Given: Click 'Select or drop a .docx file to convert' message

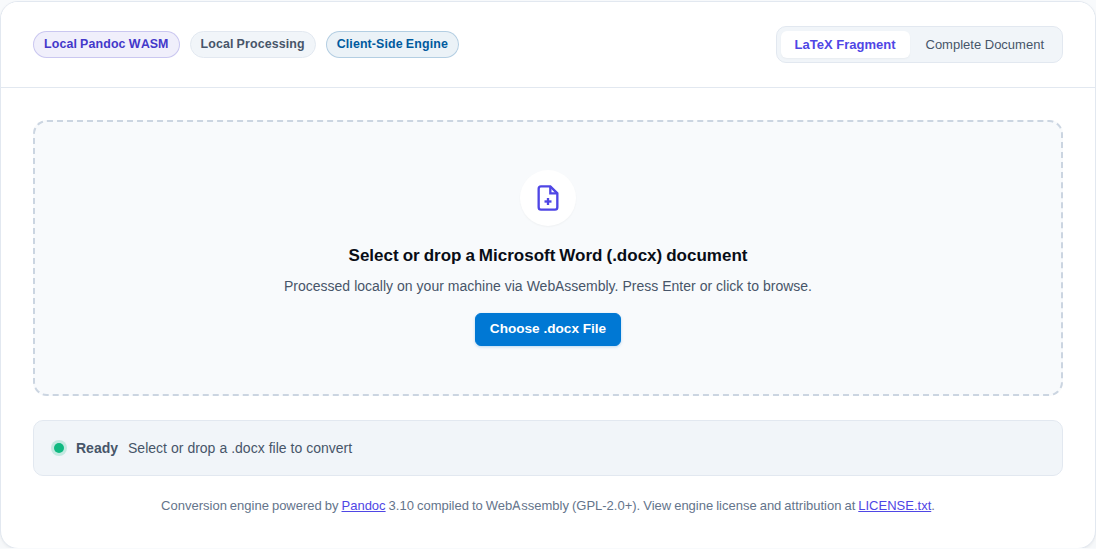Looking at the screenshot, I should [240, 448].
